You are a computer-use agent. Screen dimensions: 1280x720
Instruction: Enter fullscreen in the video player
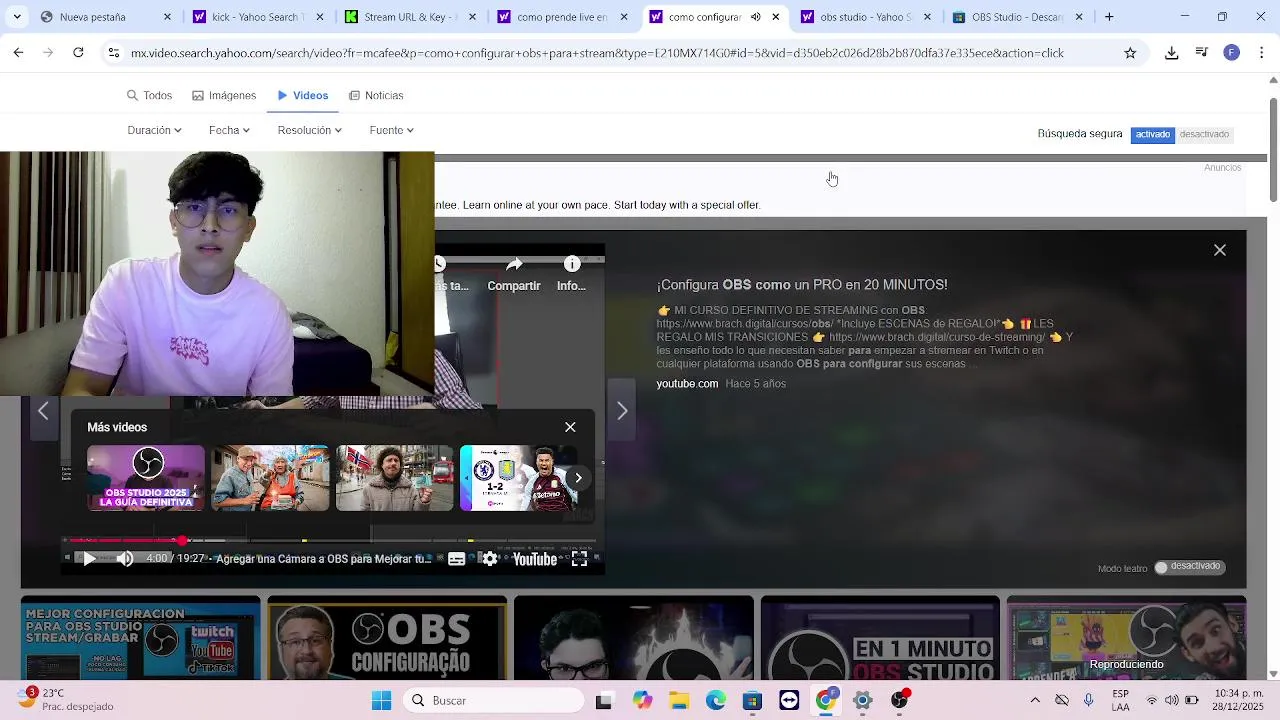579,559
